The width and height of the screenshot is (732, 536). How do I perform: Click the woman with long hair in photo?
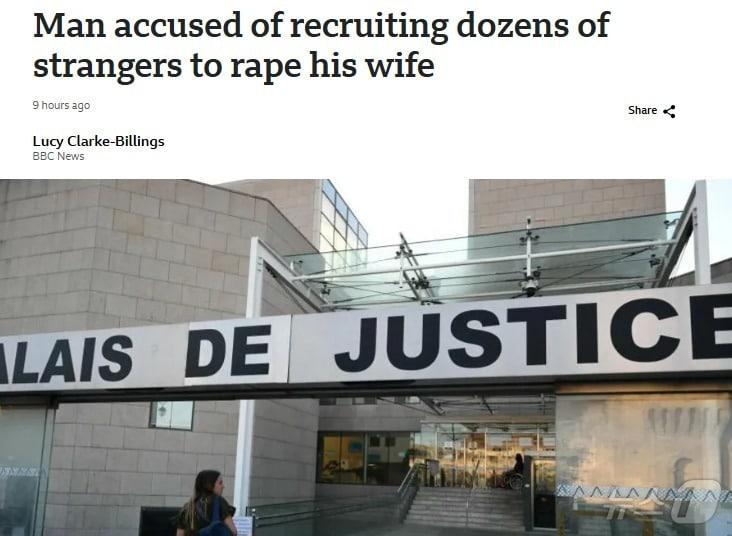[x=206, y=505]
